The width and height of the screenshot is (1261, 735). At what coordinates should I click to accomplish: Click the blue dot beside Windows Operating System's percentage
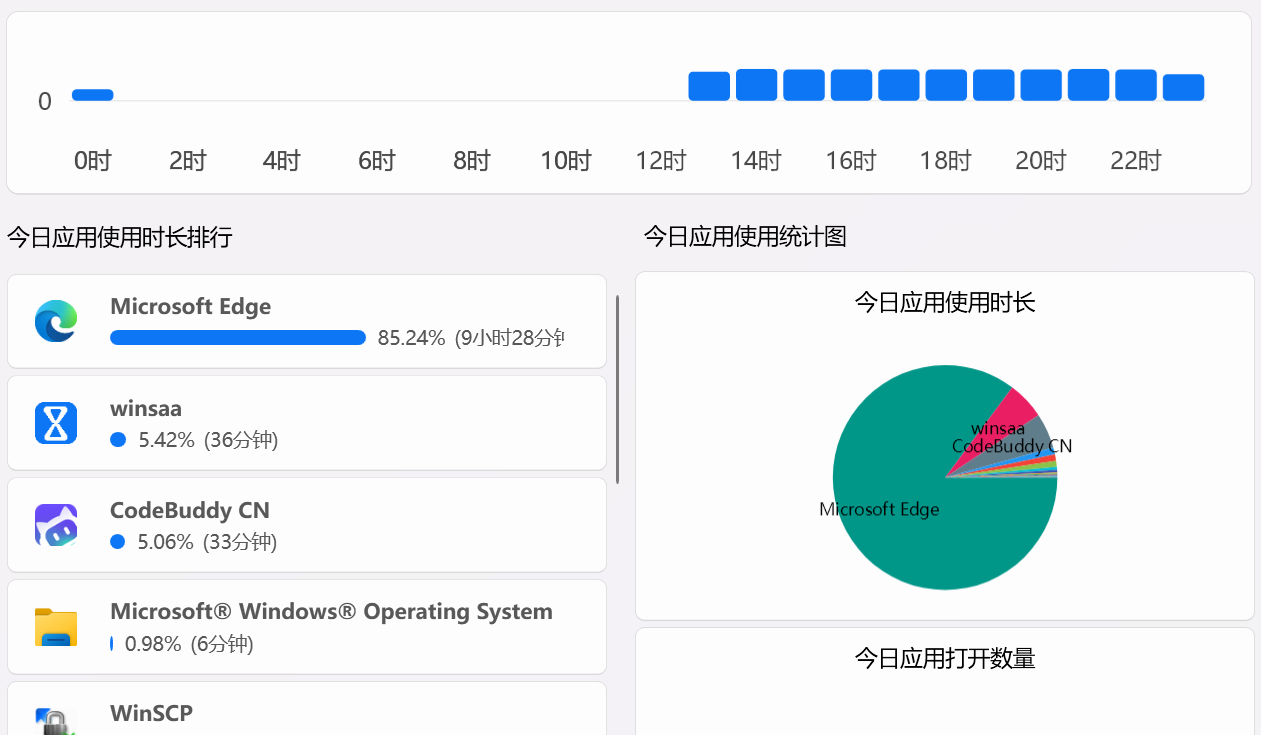[113, 643]
